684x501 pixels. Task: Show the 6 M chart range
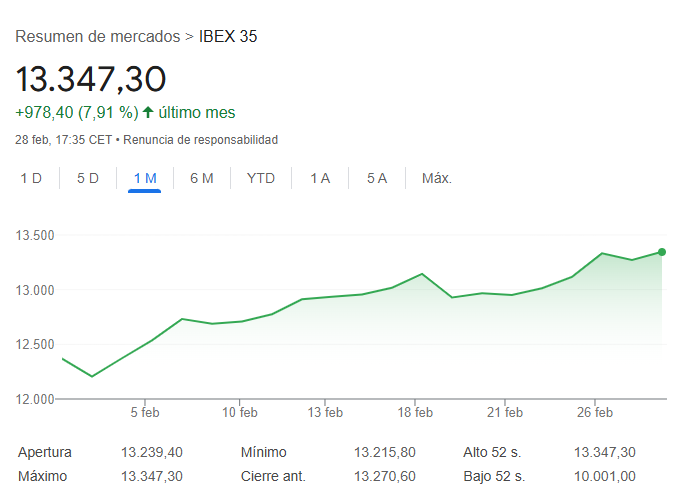202,178
